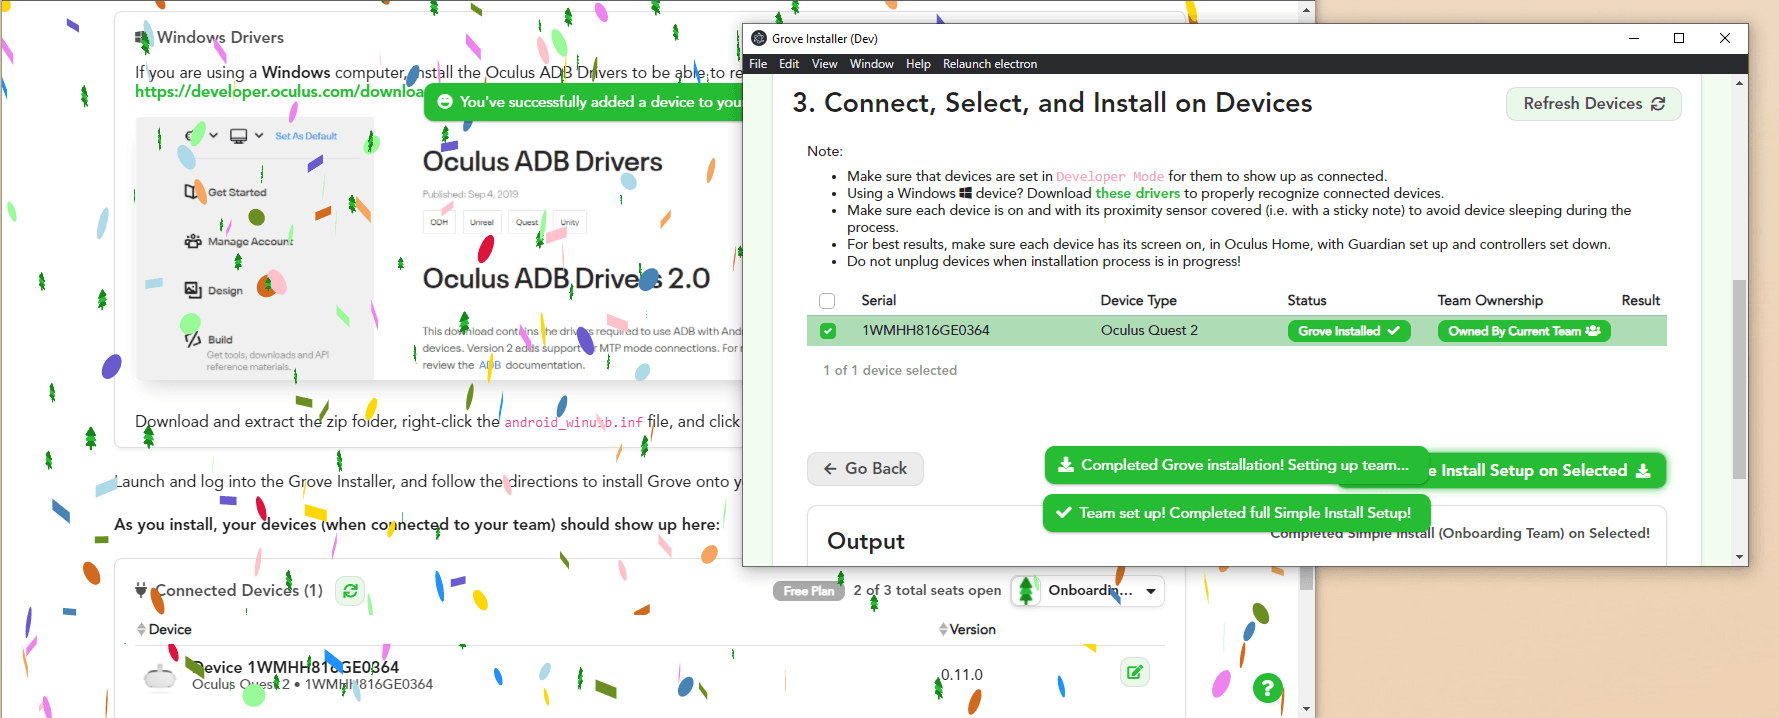Click the Grove Installed status badge
Screen dimensions: 1779x718
tap(1348, 331)
